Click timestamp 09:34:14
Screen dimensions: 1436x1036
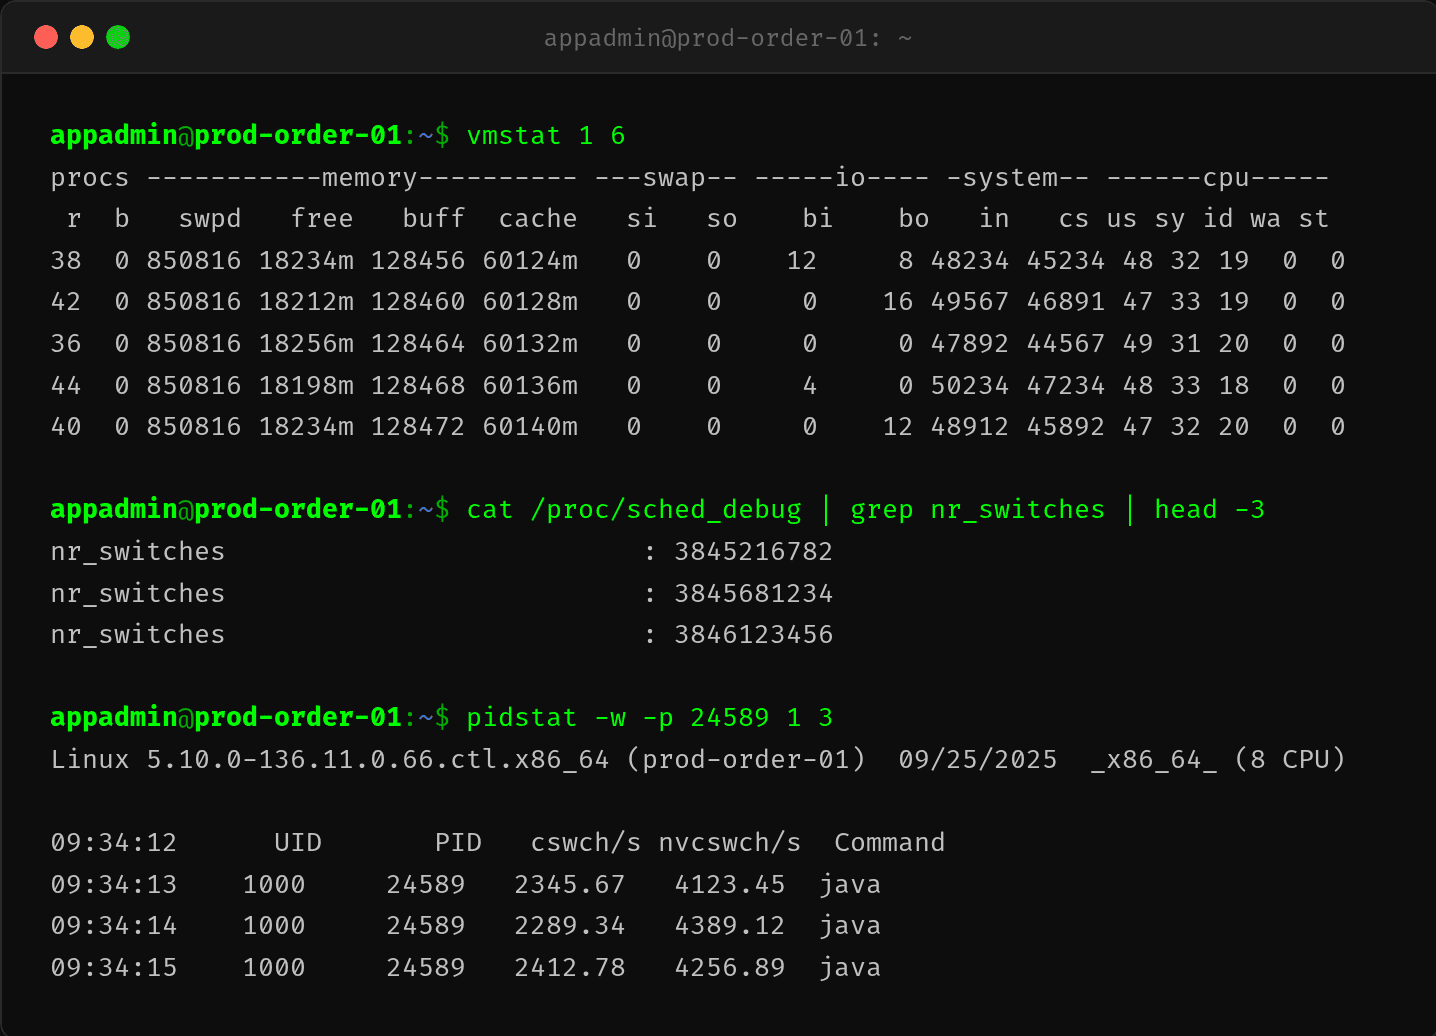[x=114, y=925]
